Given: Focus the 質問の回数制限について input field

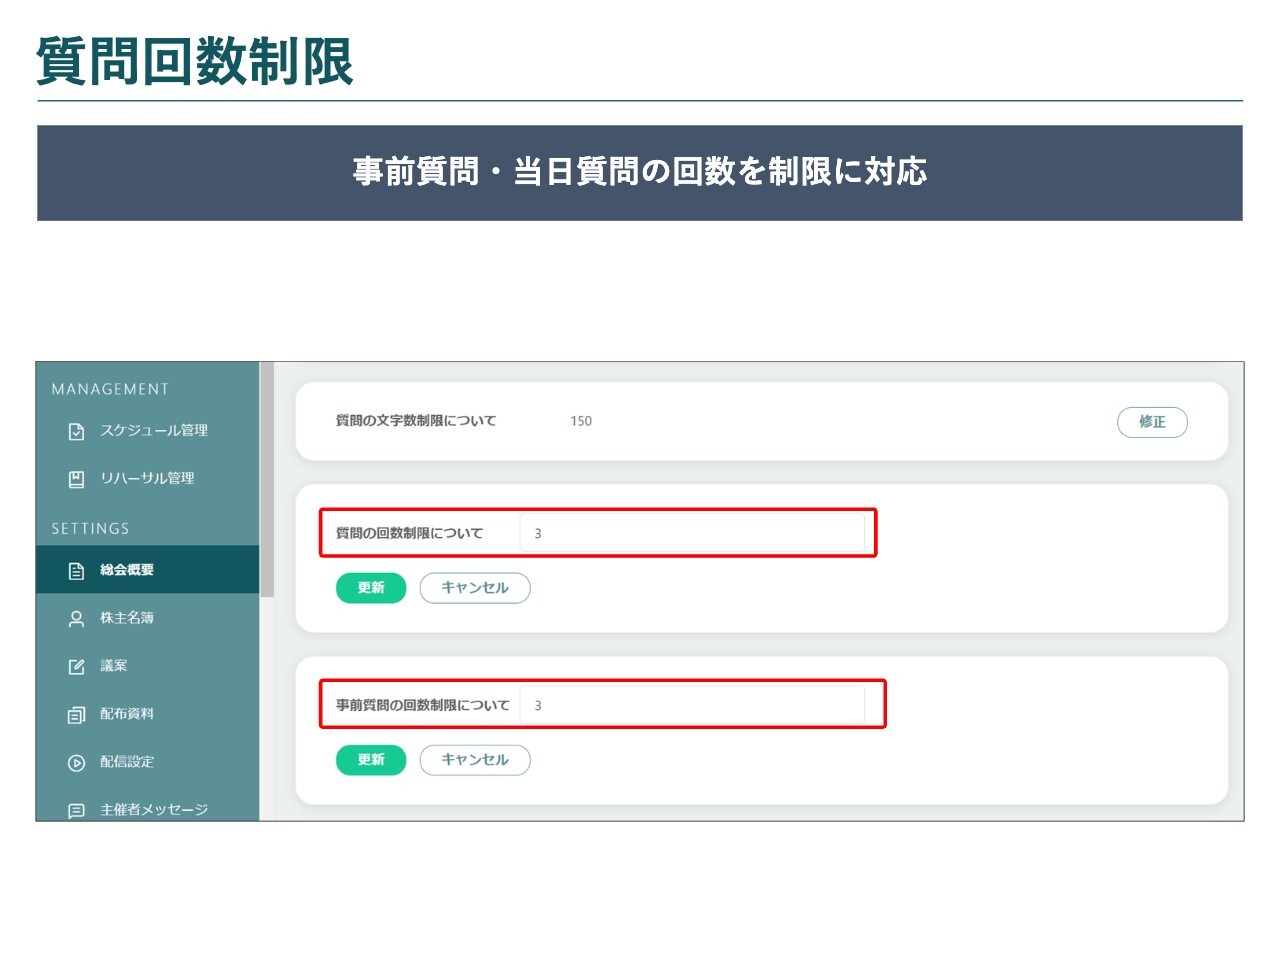Looking at the screenshot, I should pos(692,533).
